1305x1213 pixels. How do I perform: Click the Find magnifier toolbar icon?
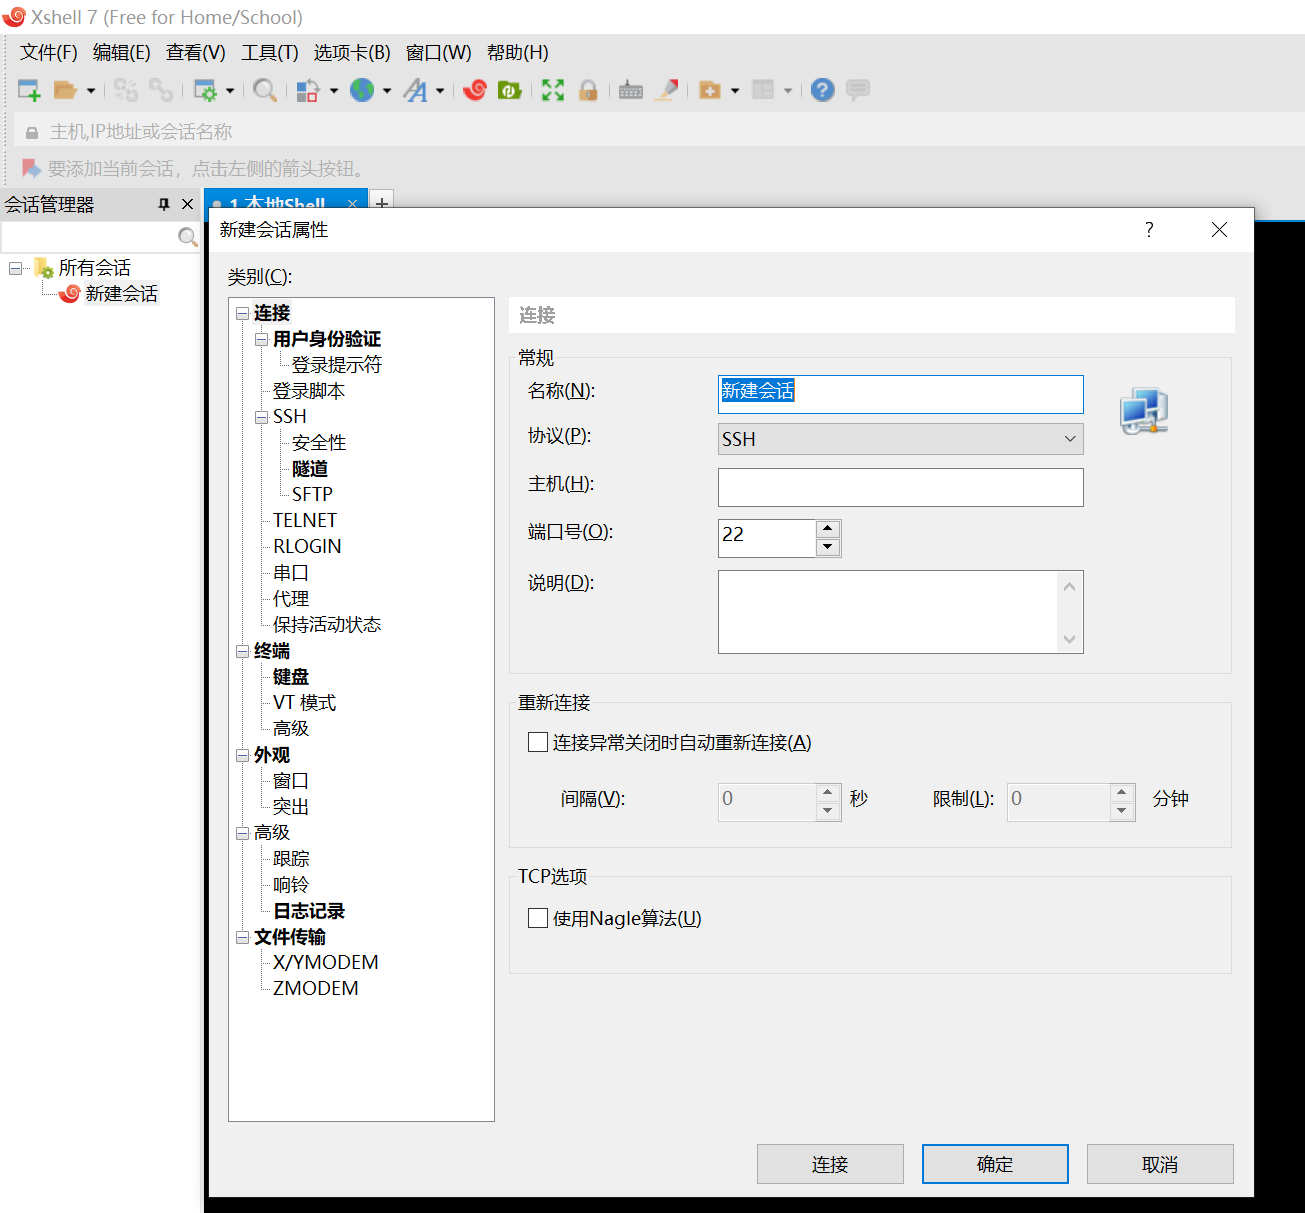tap(264, 90)
